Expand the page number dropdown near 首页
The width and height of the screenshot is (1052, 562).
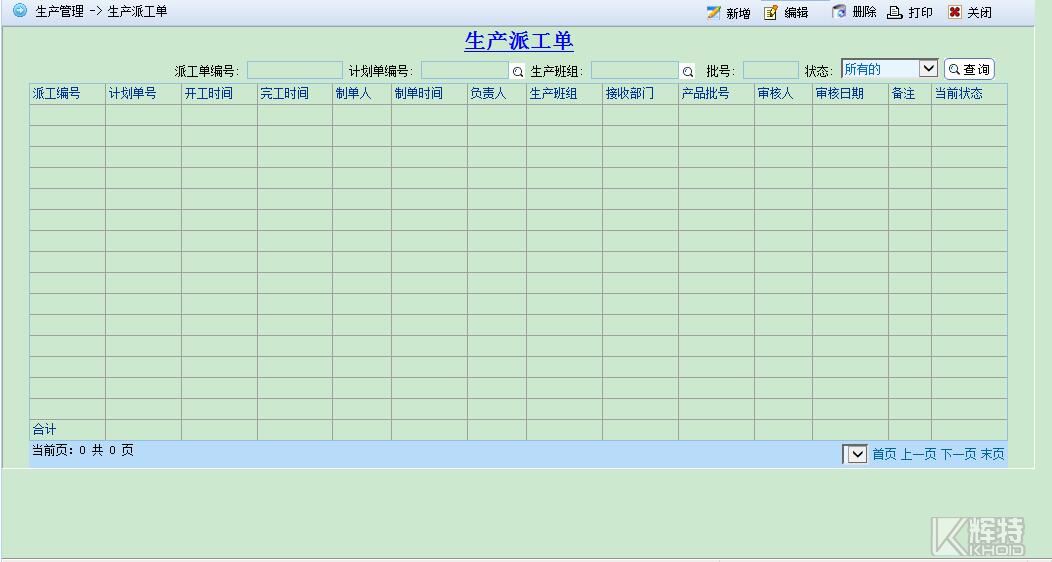coord(855,454)
